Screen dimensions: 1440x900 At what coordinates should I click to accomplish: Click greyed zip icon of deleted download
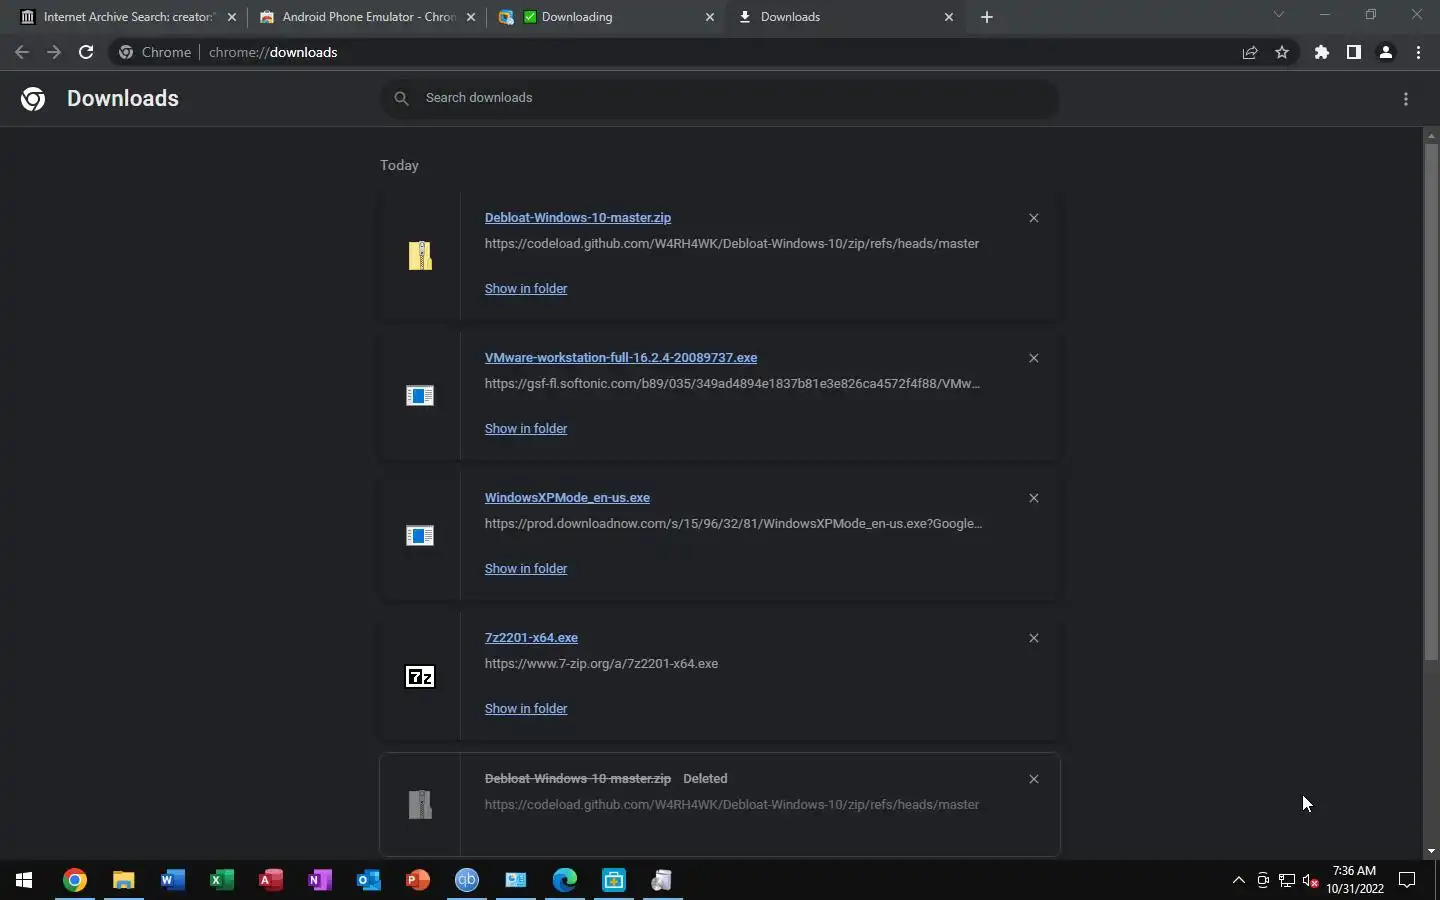point(420,804)
